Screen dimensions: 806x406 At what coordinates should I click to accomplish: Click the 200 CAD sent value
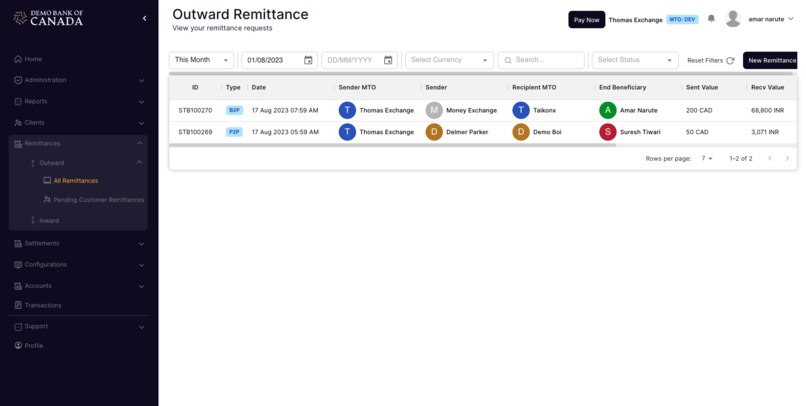pos(699,110)
